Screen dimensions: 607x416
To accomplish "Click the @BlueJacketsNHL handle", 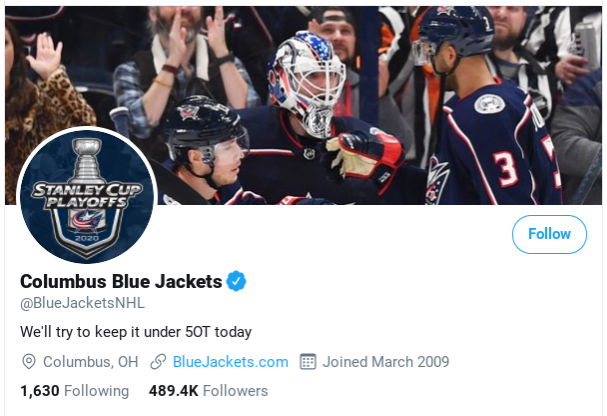I will 82,303.
